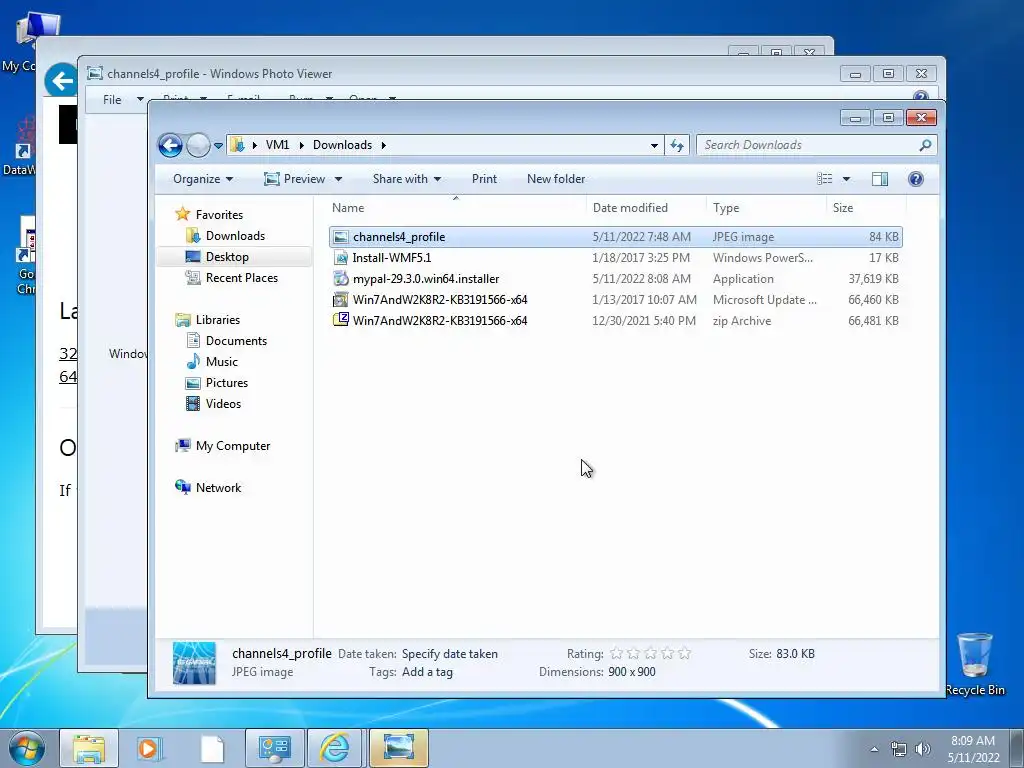1024x768 pixels.
Task: Open view options dropdown arrow
Action: point(846,179)
